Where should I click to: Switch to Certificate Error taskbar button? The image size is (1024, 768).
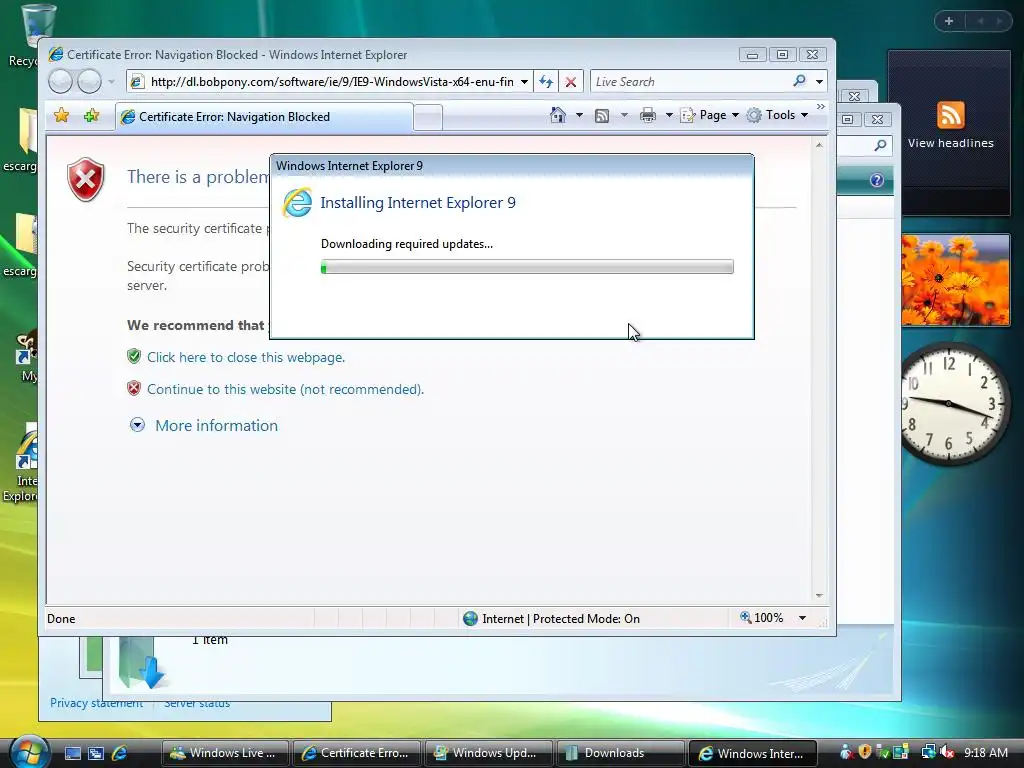(x=357, y=753)
